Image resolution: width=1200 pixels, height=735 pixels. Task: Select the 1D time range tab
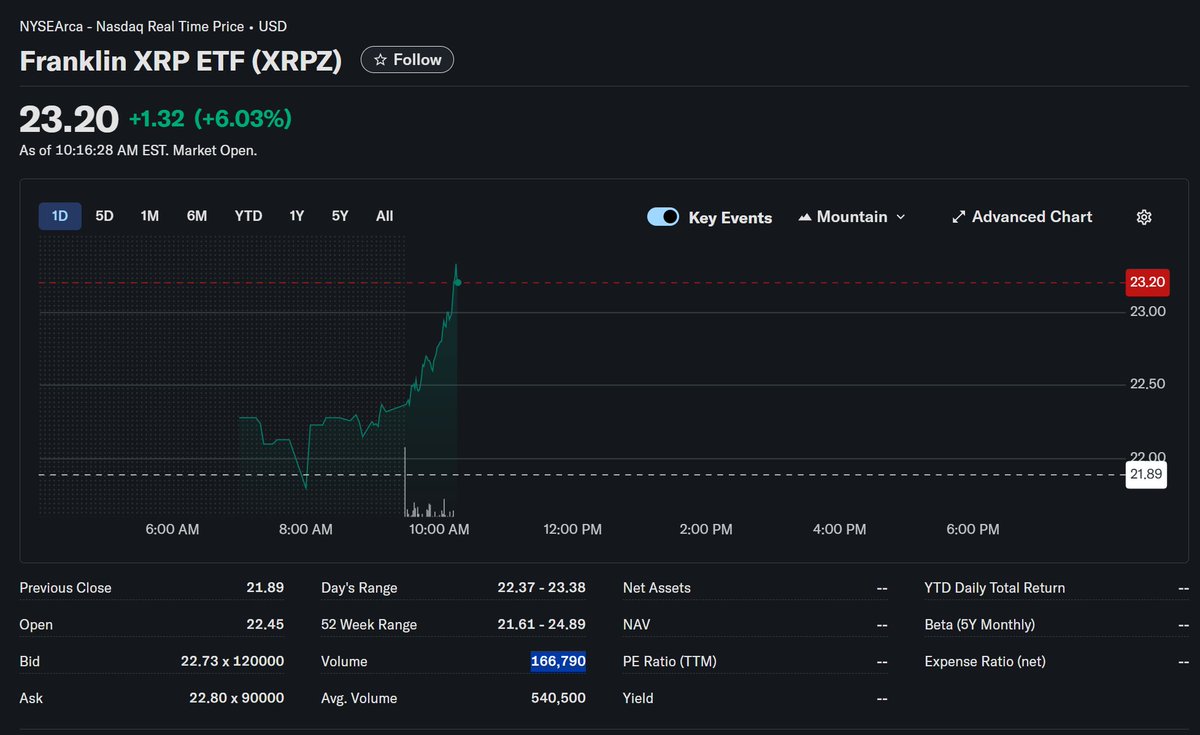pyautogui.click(x=60, y=216)
